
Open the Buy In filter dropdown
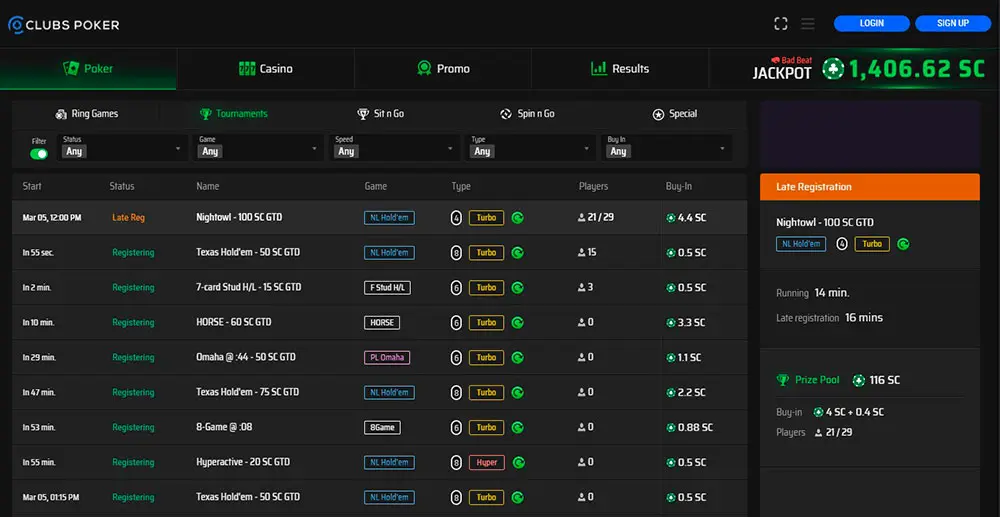point(666,148)
